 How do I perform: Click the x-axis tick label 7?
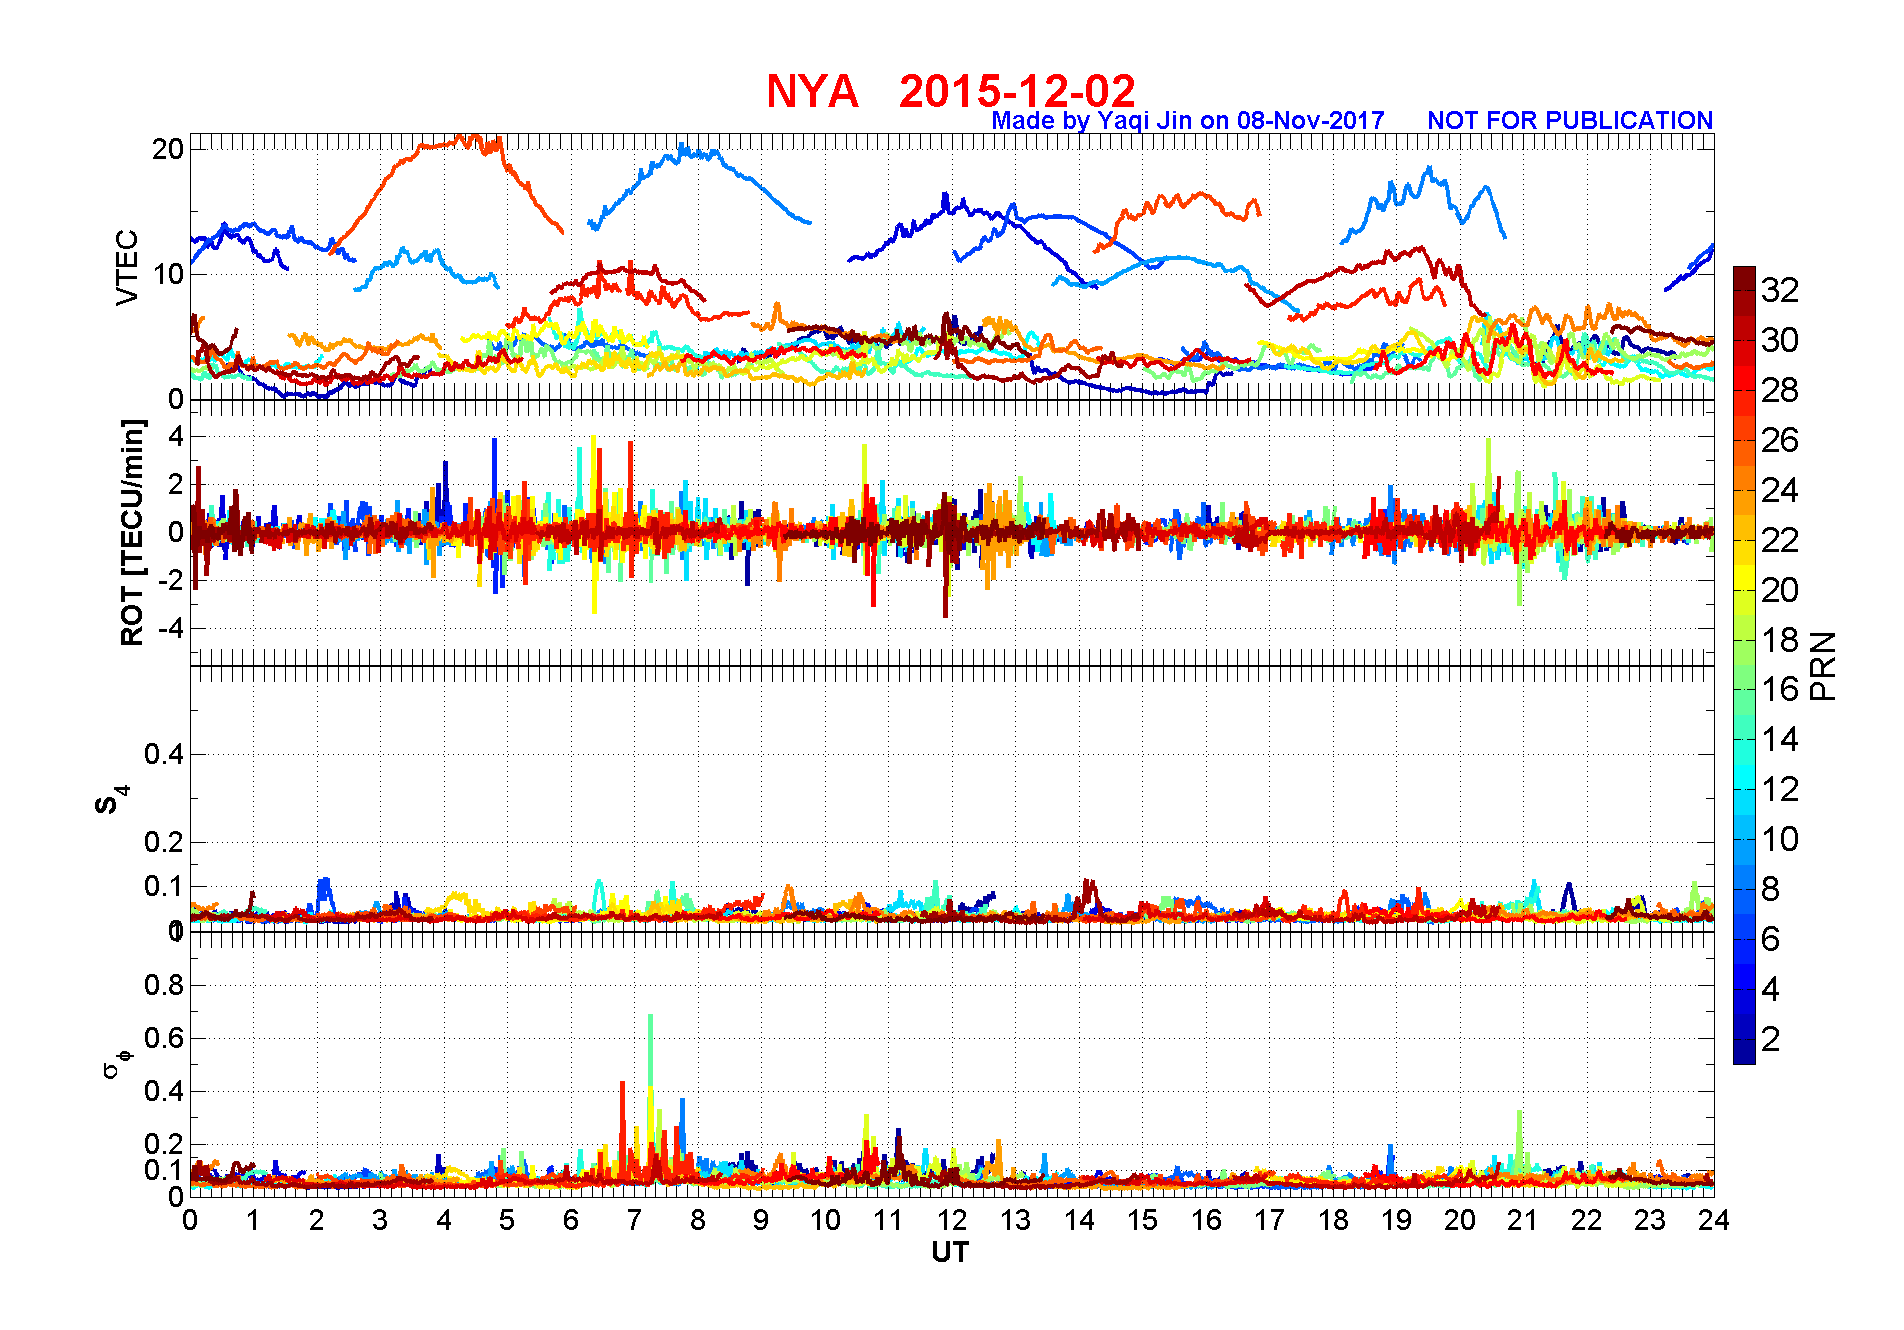[634, 1220]
